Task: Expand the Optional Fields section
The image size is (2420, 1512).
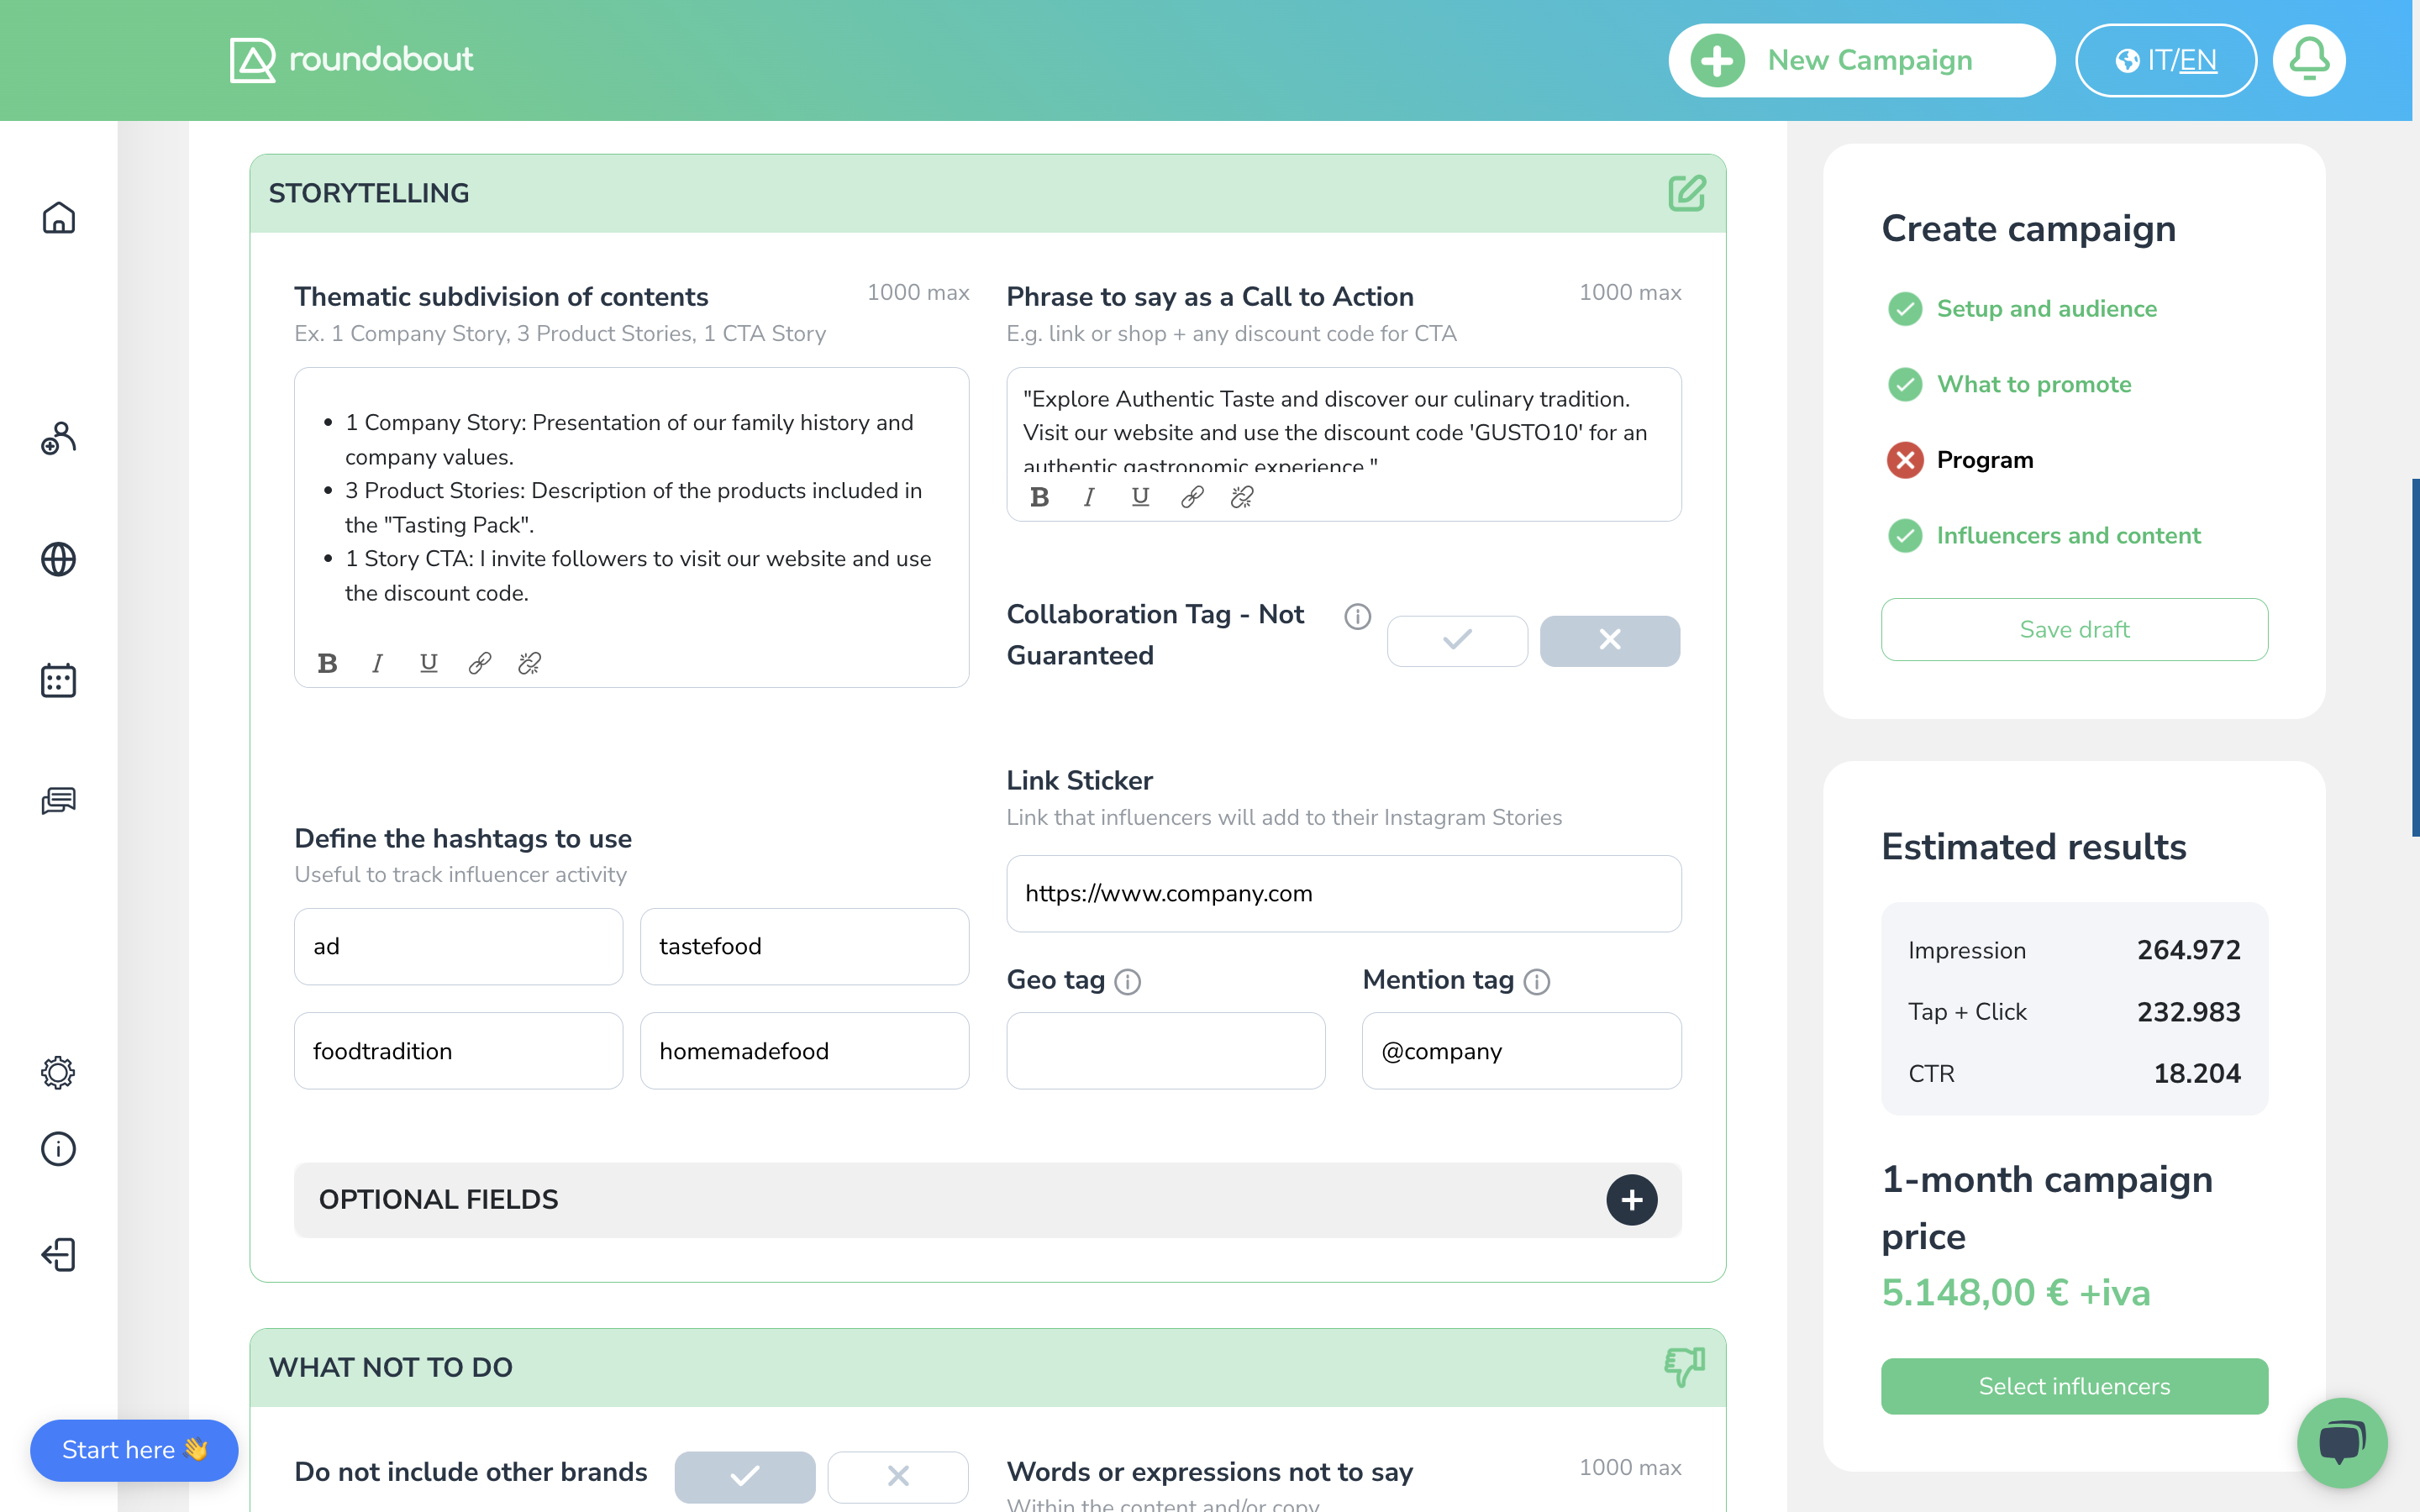Action: point(1631,1199)
